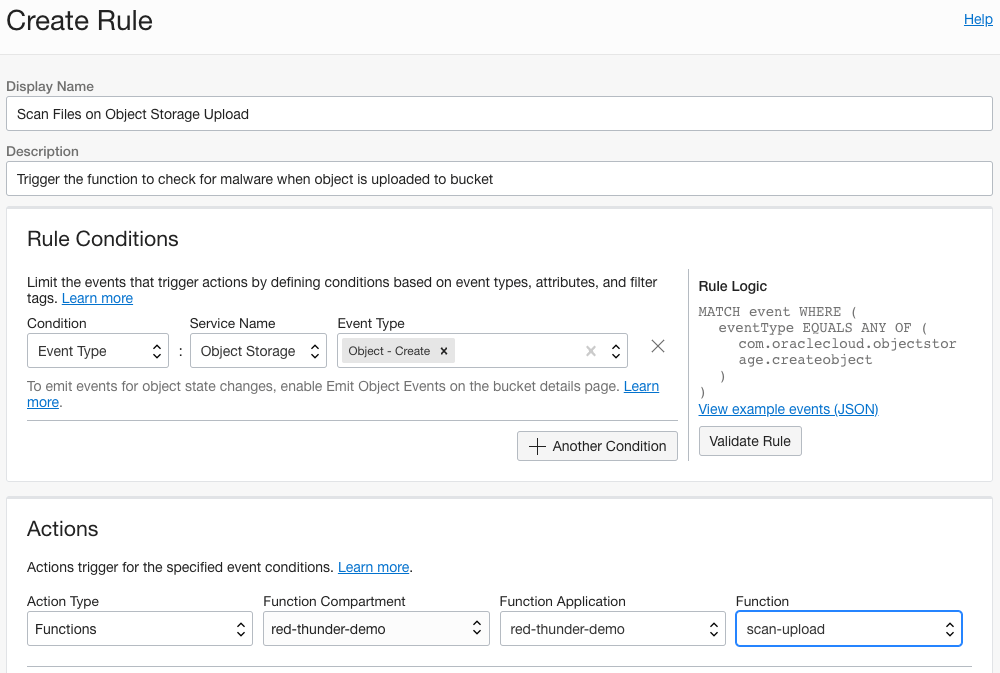Delete the Event Type condition row

658,346
